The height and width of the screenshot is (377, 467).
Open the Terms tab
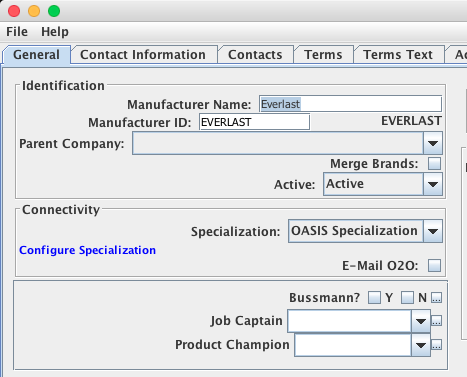[323, 55]
